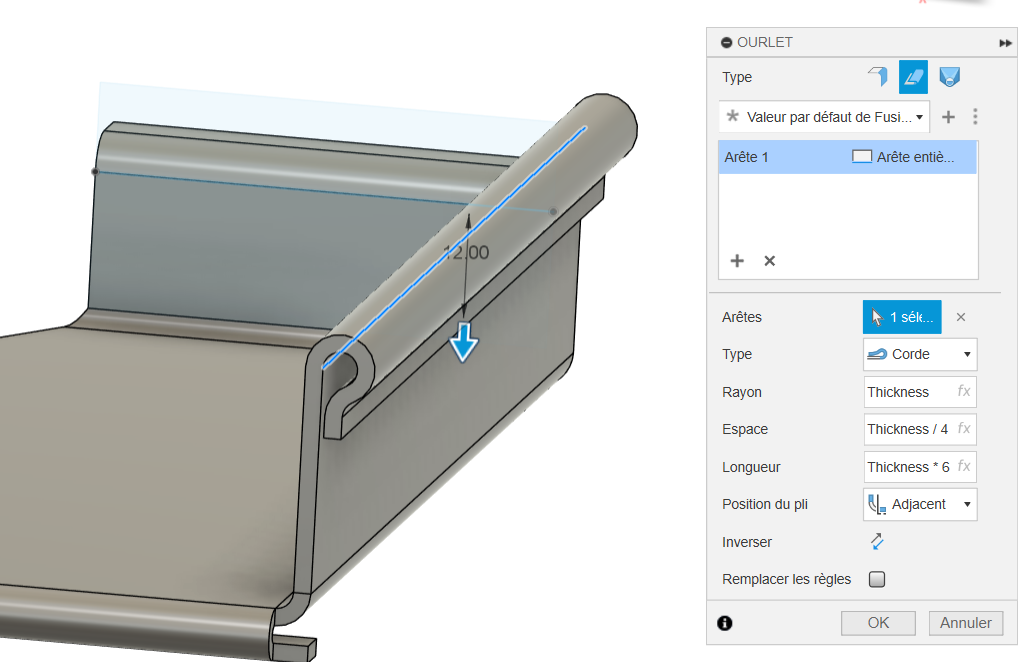Open the Position du pli Adjacent dropdown
Image resolution: width=1018 pixels, height=662 pixels.
919,504
